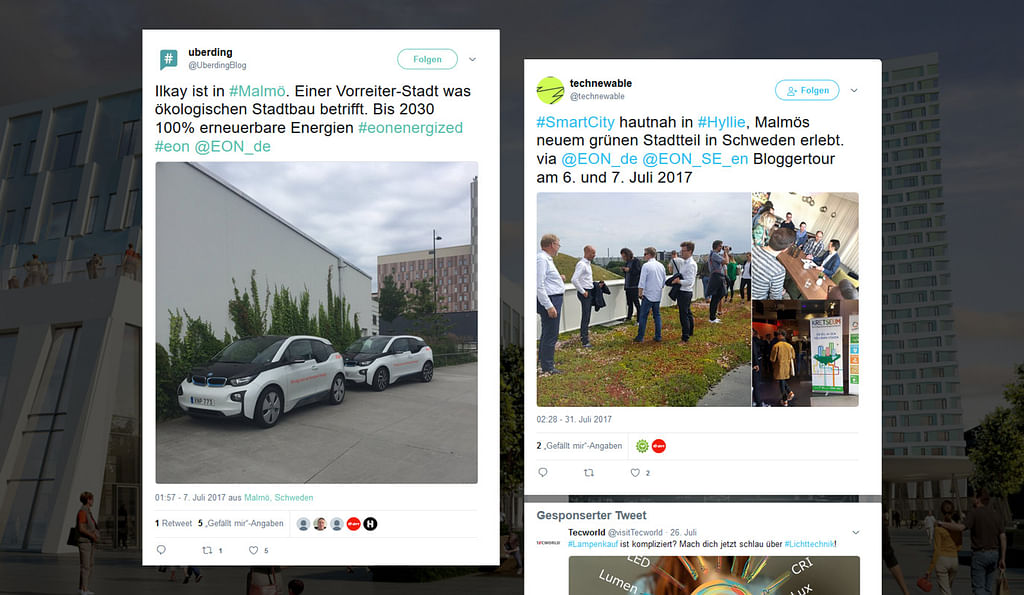Retweet the uberding Malmö tweet
Image resolution: width=1024 pixels, height=595 pixels.
207,550
